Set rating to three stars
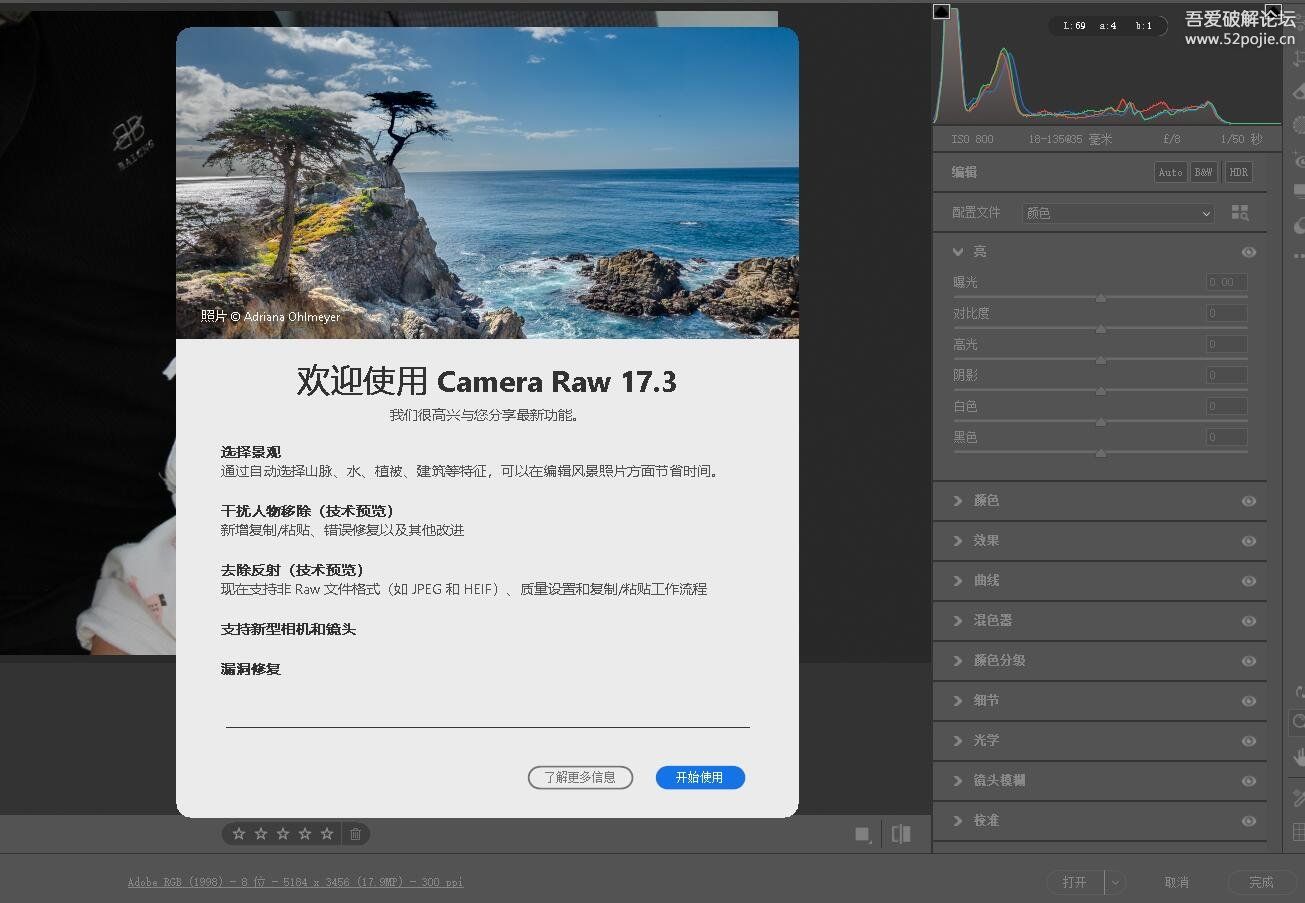 point(283,833)
